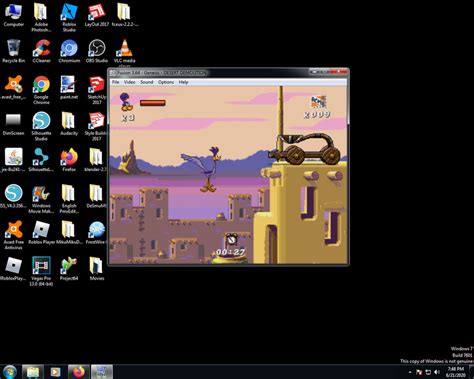The height and width of the screenshot is (379, 474).
Task: Select the Movies folder icon
Action: [x=97, y=269]
